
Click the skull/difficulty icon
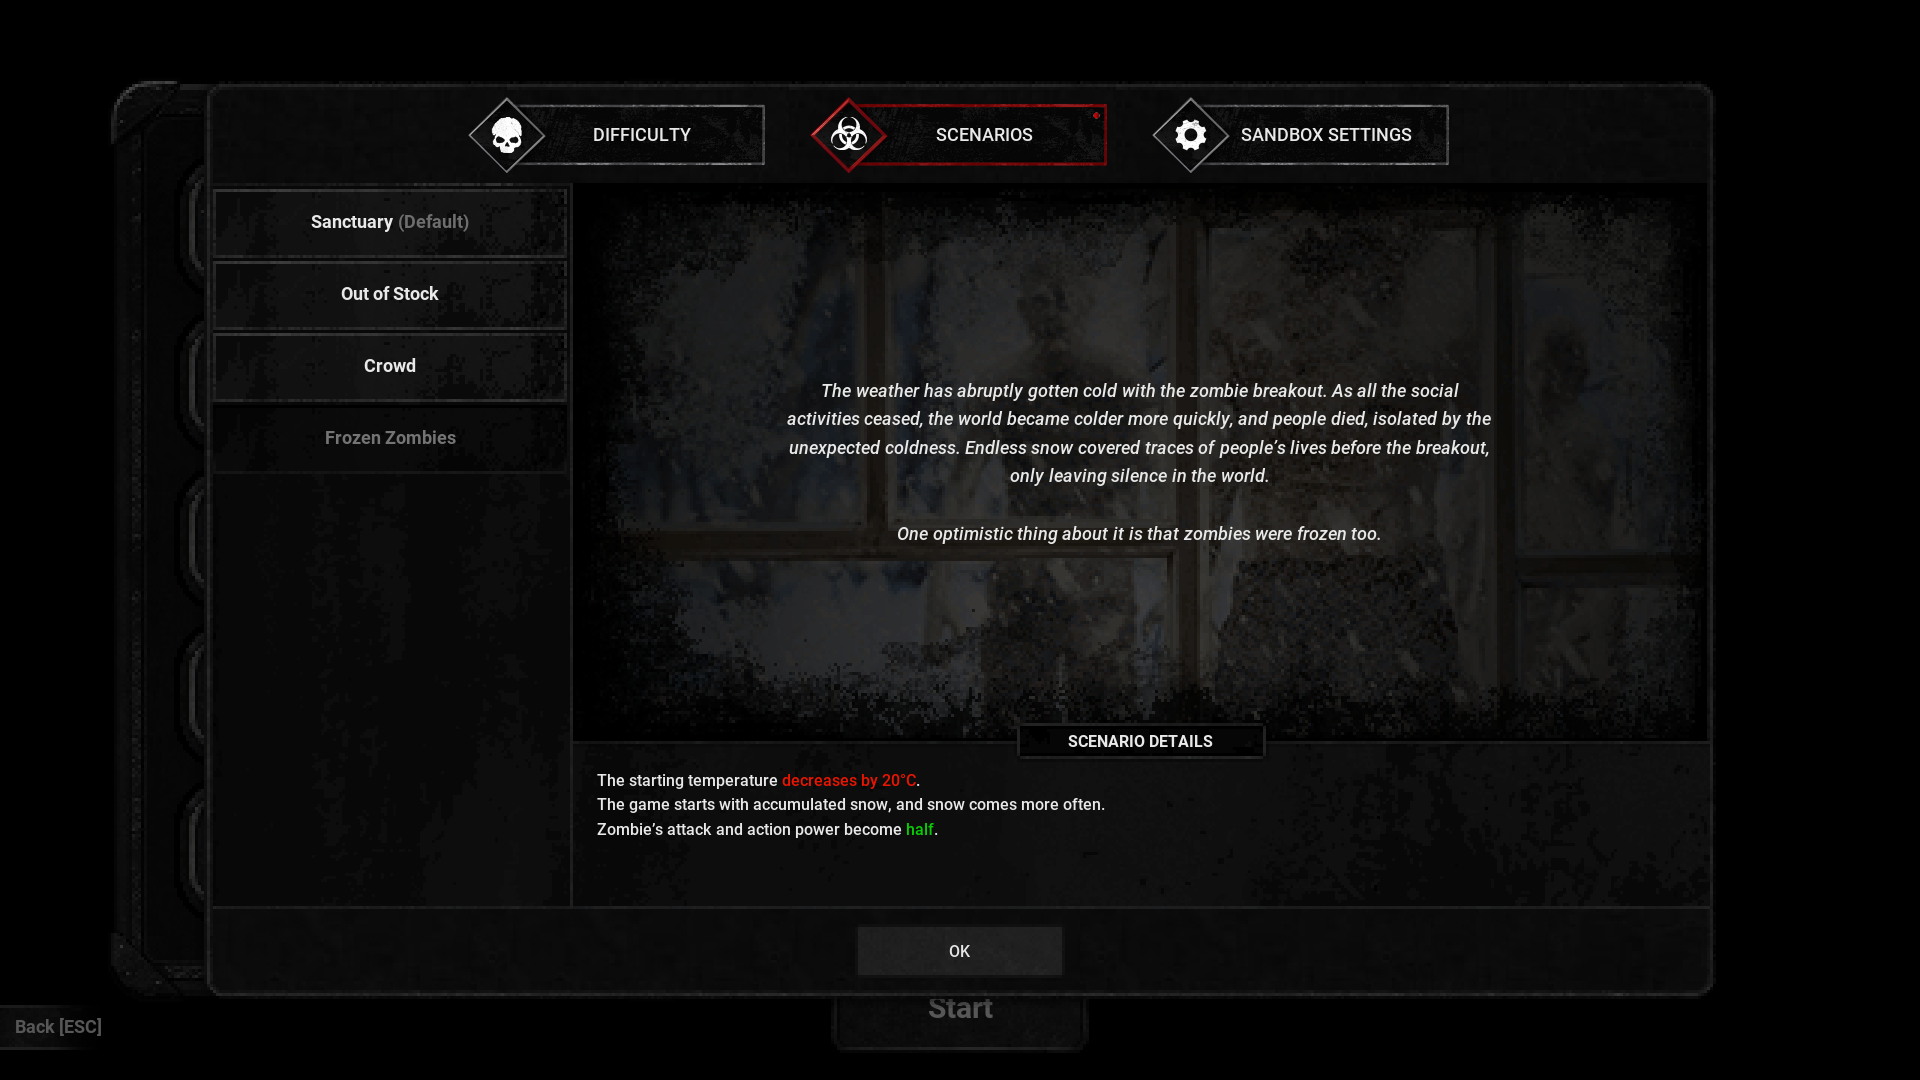coord(506,135)
